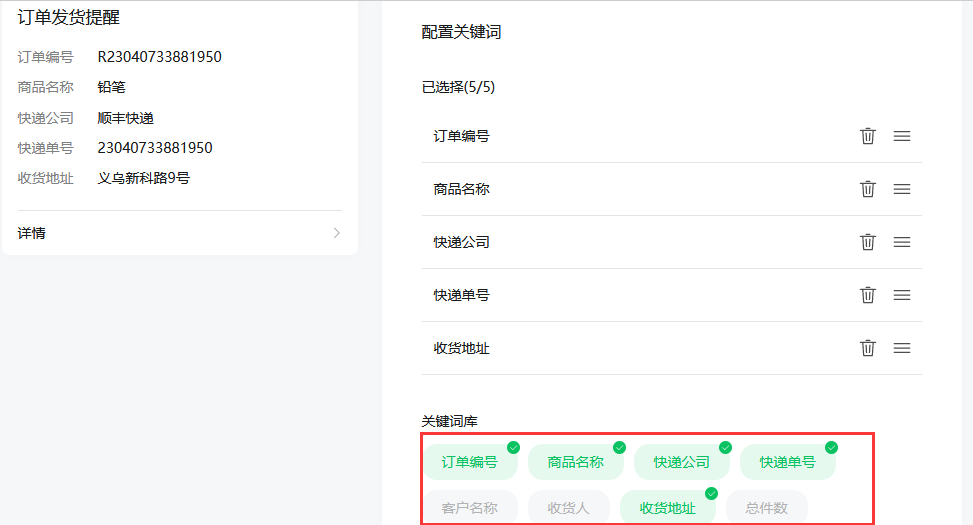Click the drag handle for 订单编号
This screenshot has height=525, width=973.
902,136
